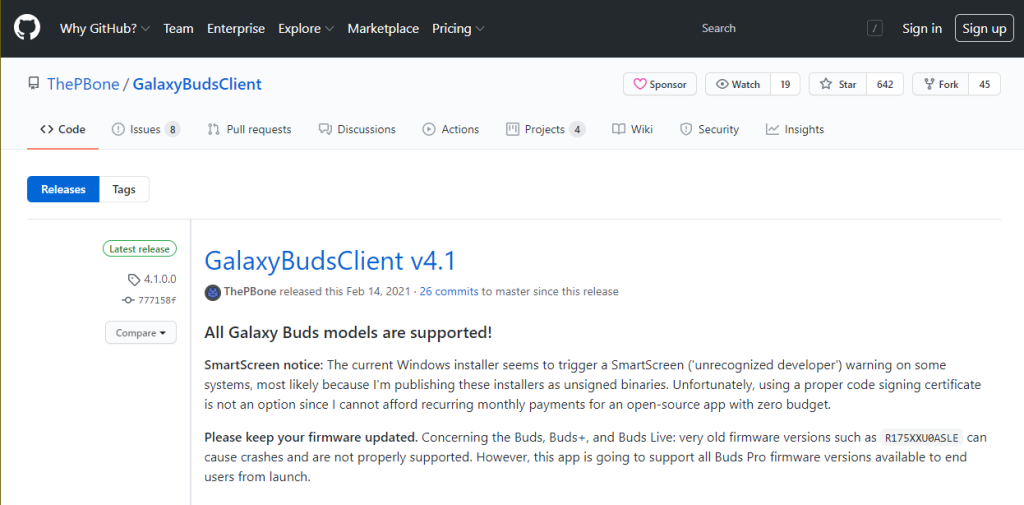Open the Pull requests tab
Image resolution: width=1024 pixels, height=505 pixels.
[249, 129]
